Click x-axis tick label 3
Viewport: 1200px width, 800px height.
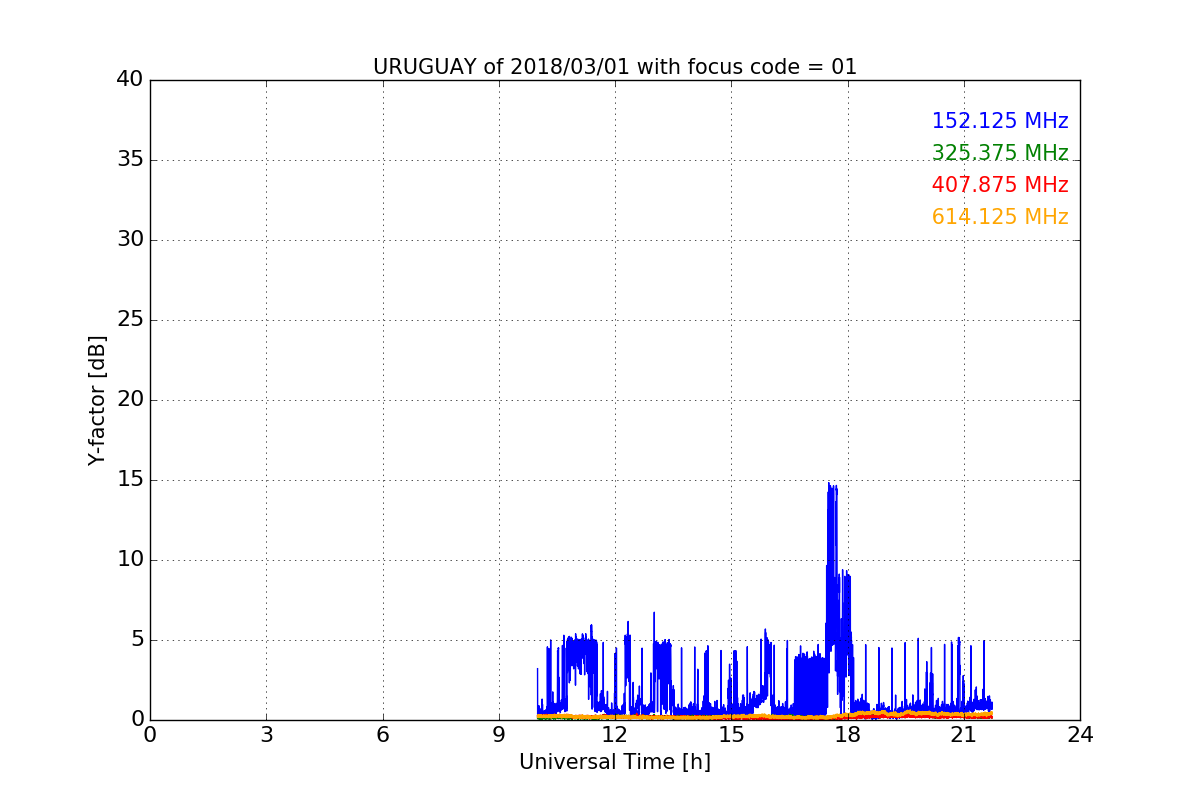point(266,735)
